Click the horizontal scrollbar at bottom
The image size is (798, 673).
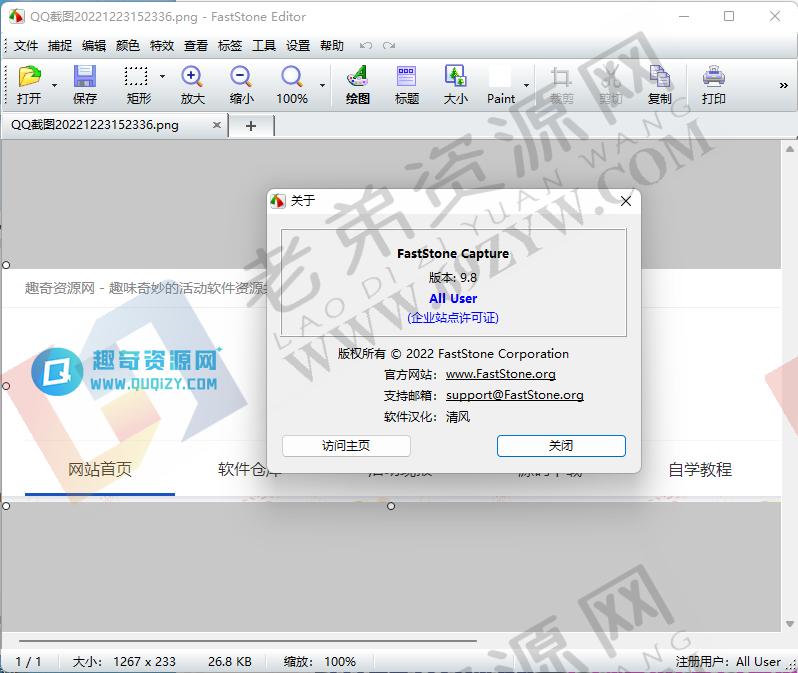pyautogui.click(x=248, y=641)
